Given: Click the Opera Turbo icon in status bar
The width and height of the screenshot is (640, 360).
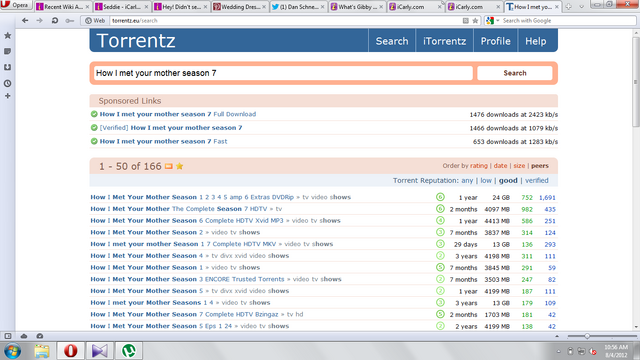Looking at the screenshot, I should coord(40,336).
